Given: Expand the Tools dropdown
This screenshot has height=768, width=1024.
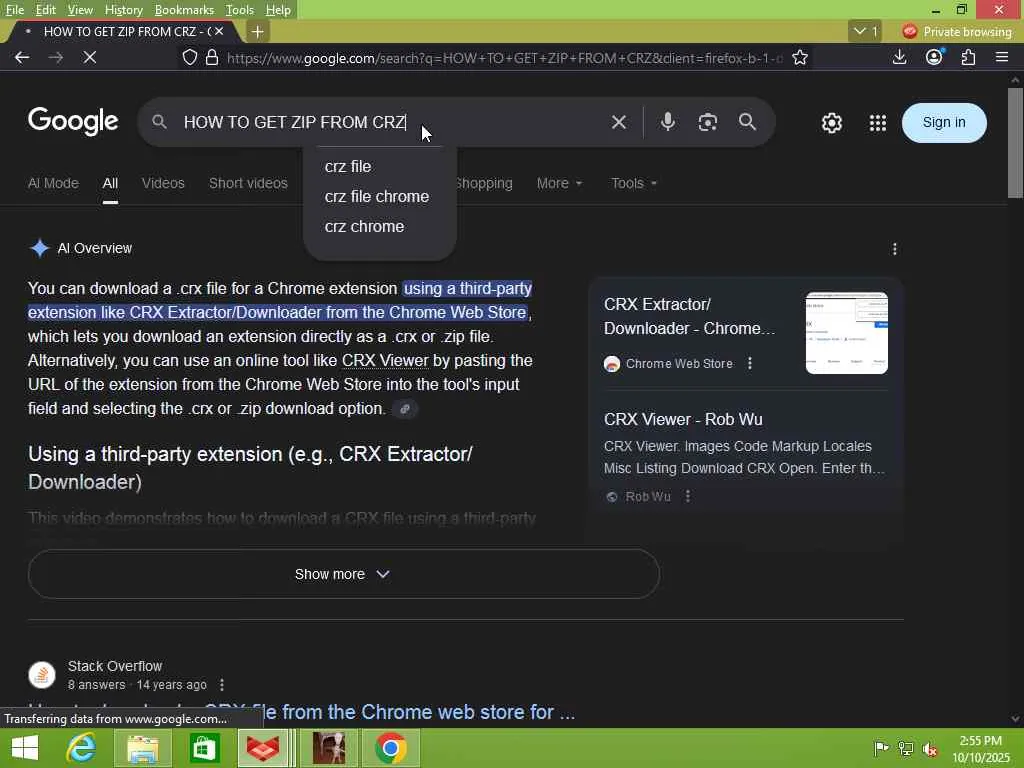Looking at the screenshot, I should [x=634, y=184].
